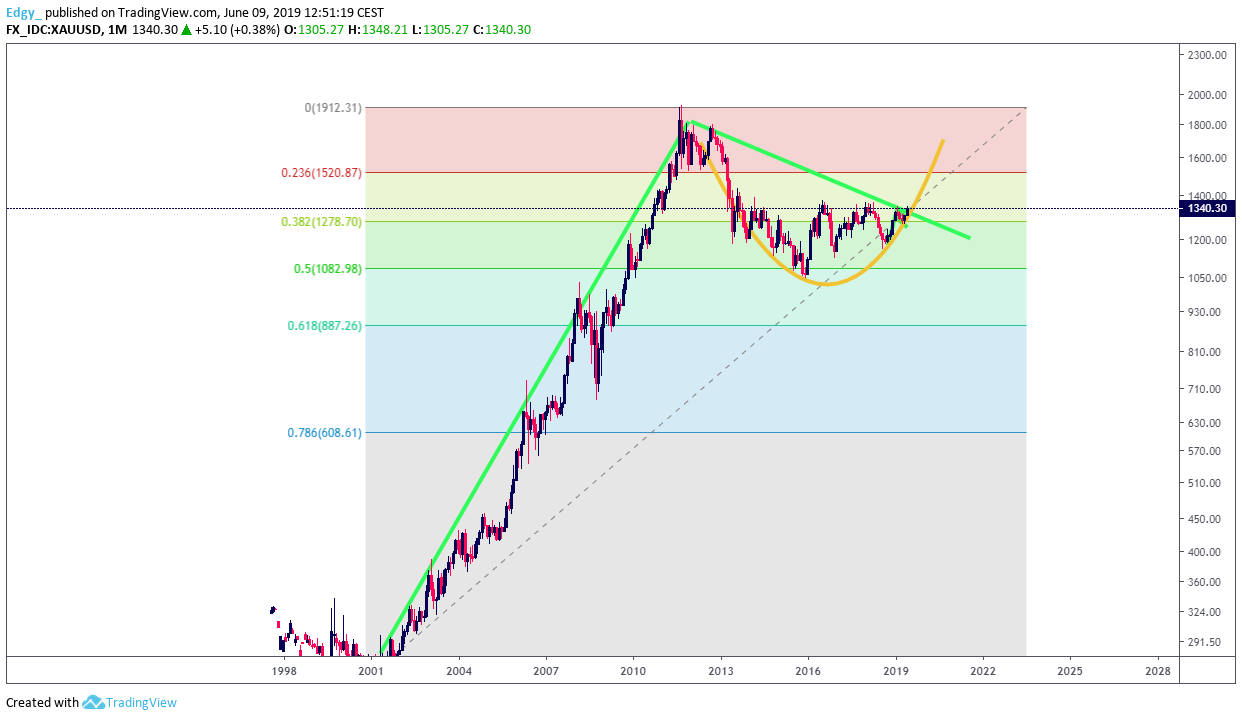Viewport: 1242px width, 720px height.
Task: Click the 1050.00 price axis label
Action: click(1207, 278)
